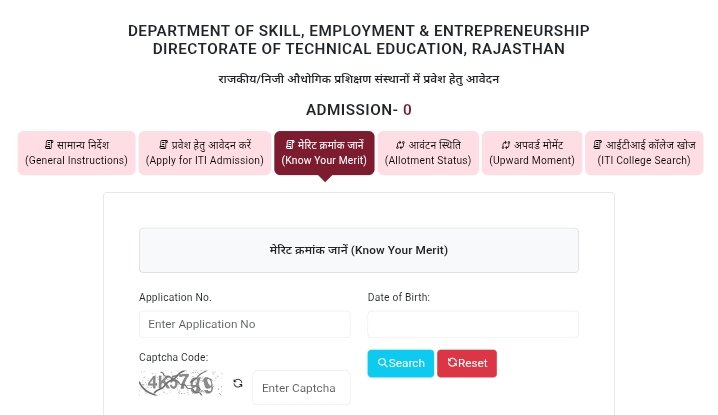This screenshot has width=718, height=415.
Task: Click the circular arrows icon on Allotment Status
Action: [x=400, y=145]
